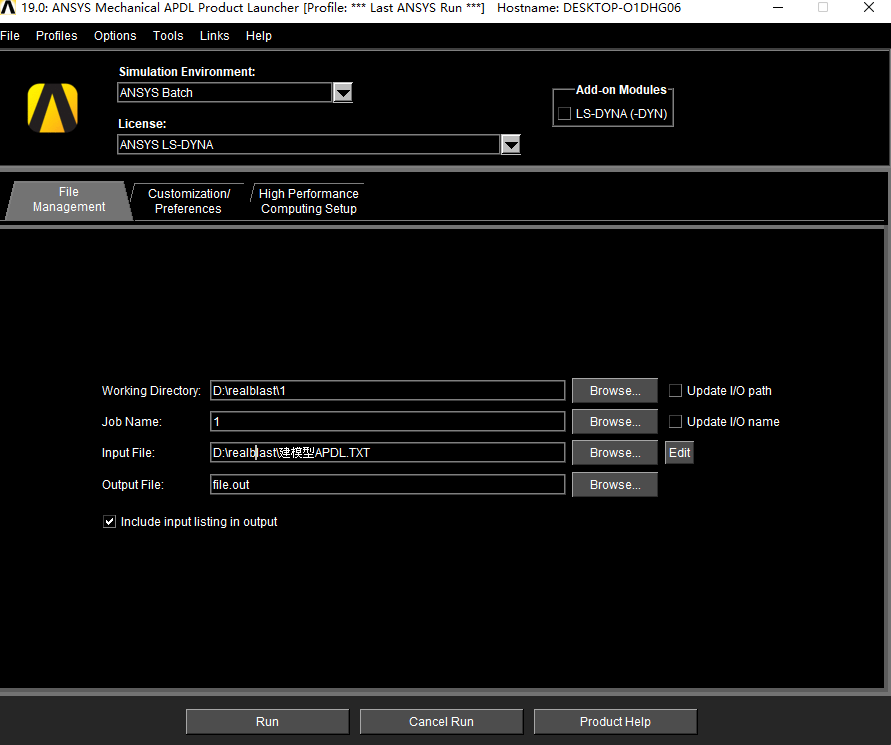891x745 pixels.
Task: Check the Update I/O path box
Action: [675, 390]
